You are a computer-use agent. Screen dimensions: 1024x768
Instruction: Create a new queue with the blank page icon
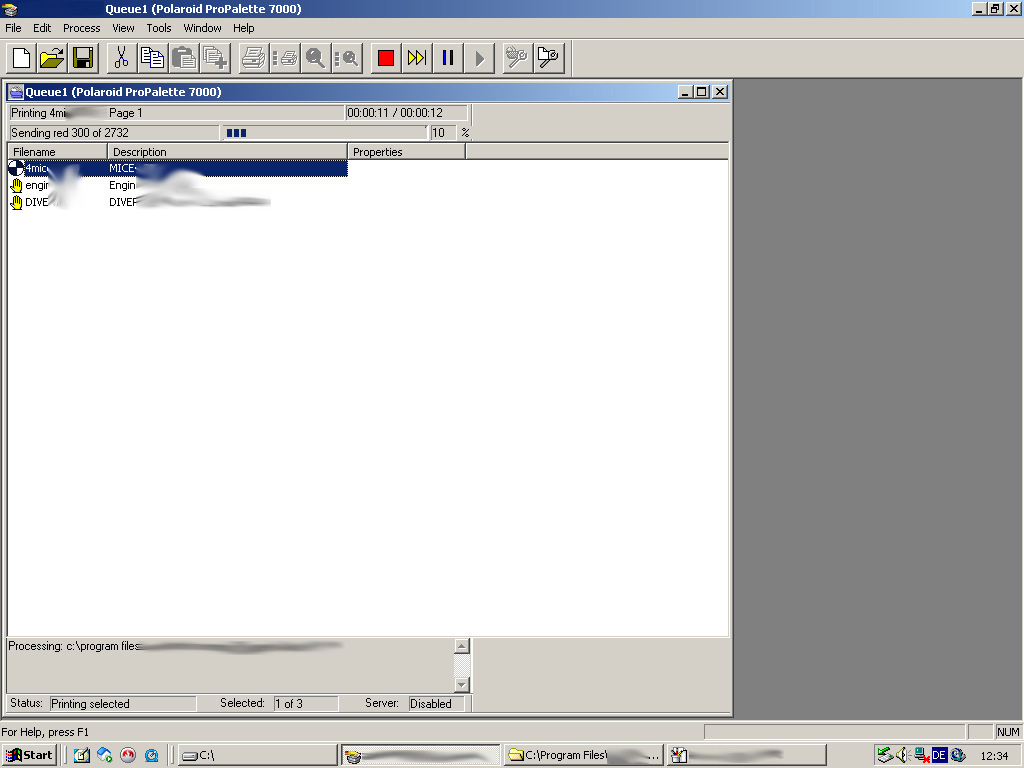pos(22,58)
